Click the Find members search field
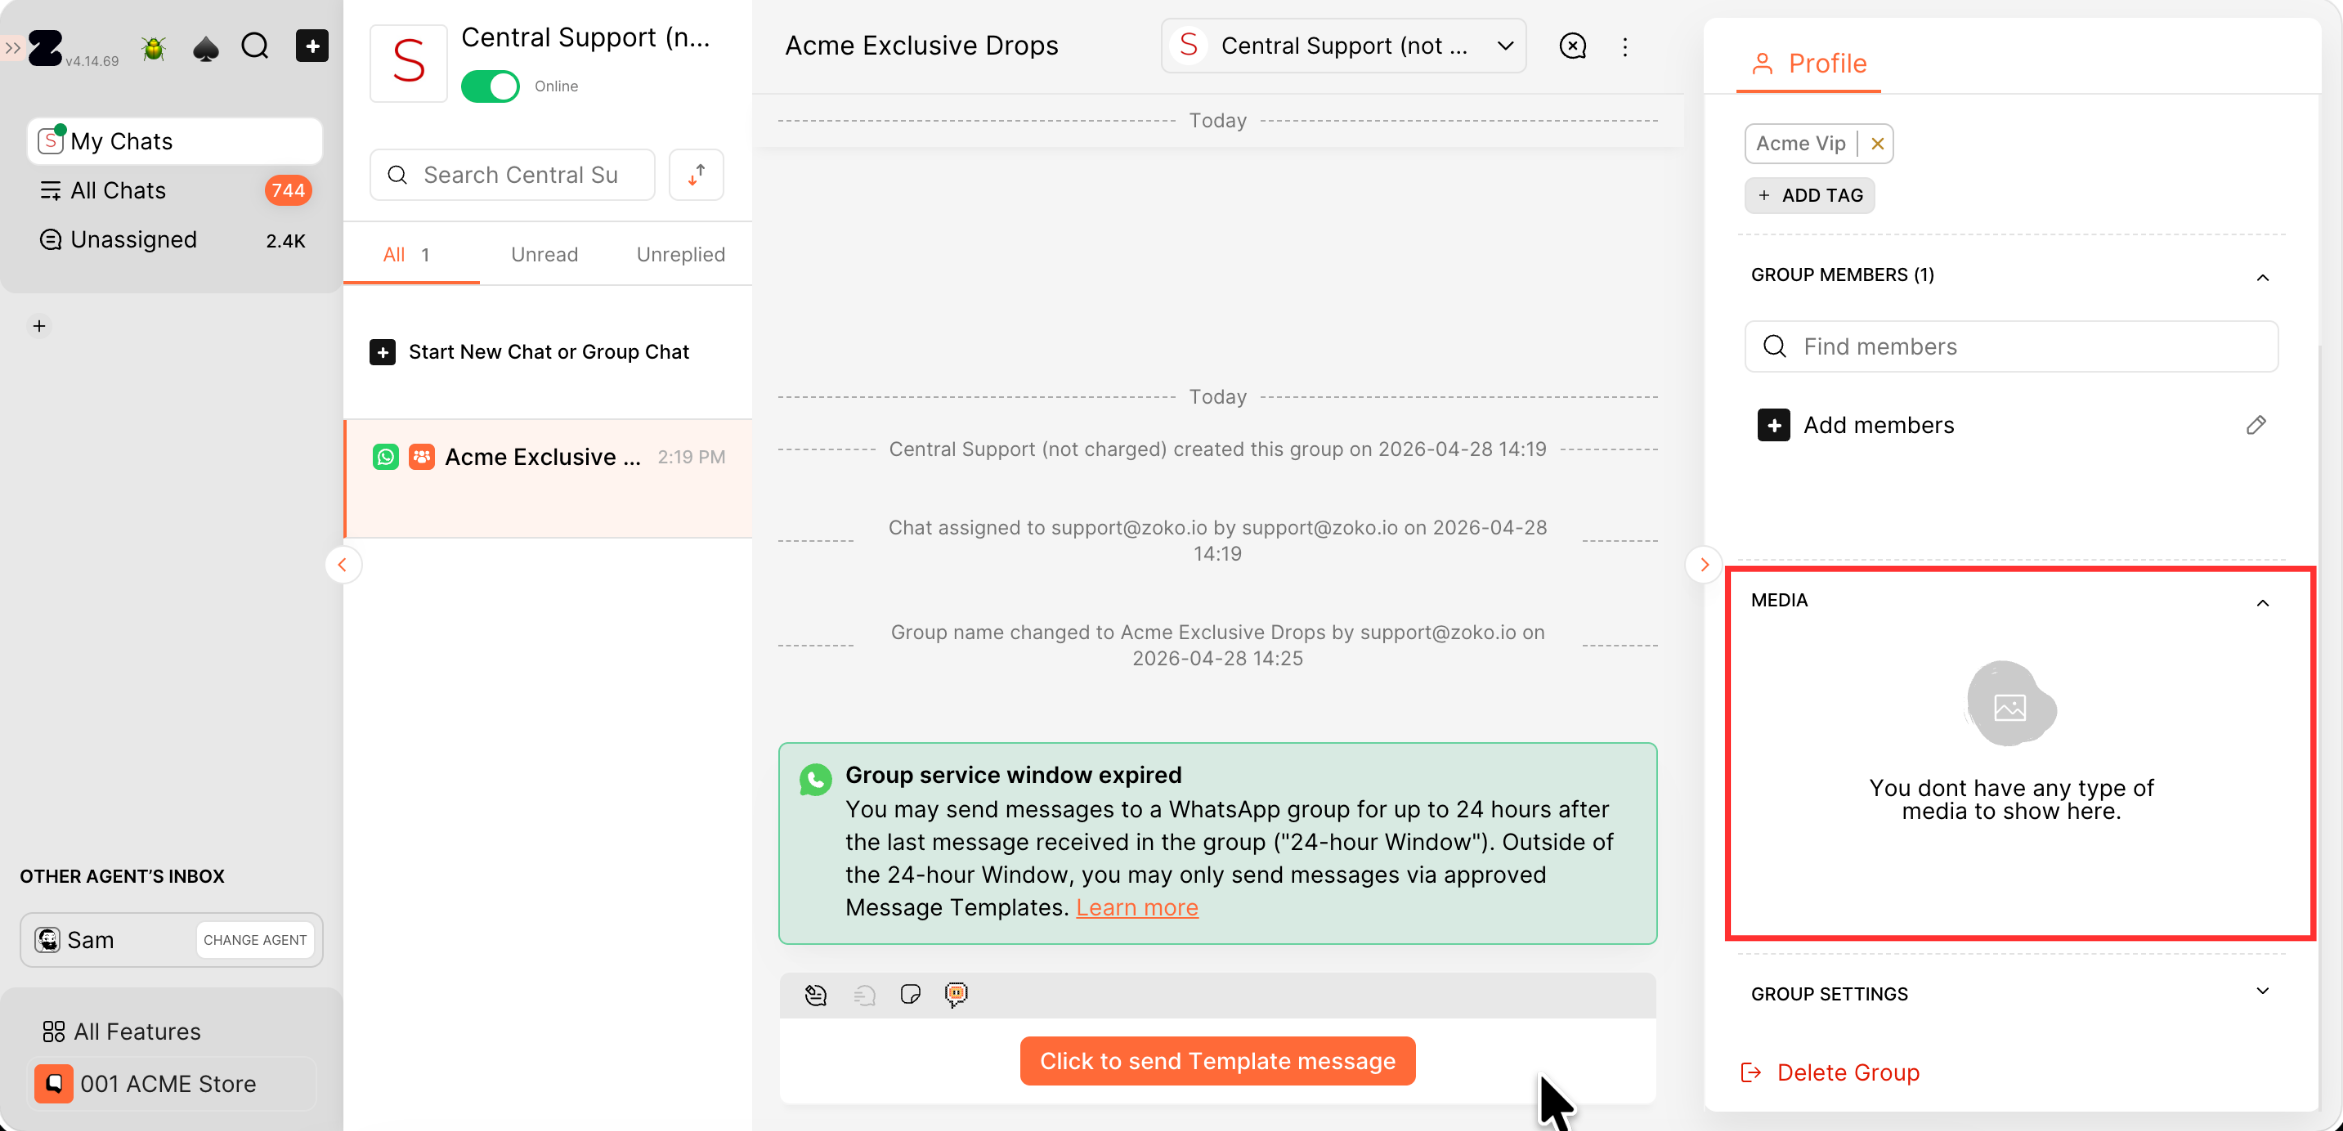The image size is (2343, 1131). pos(2011,346)
